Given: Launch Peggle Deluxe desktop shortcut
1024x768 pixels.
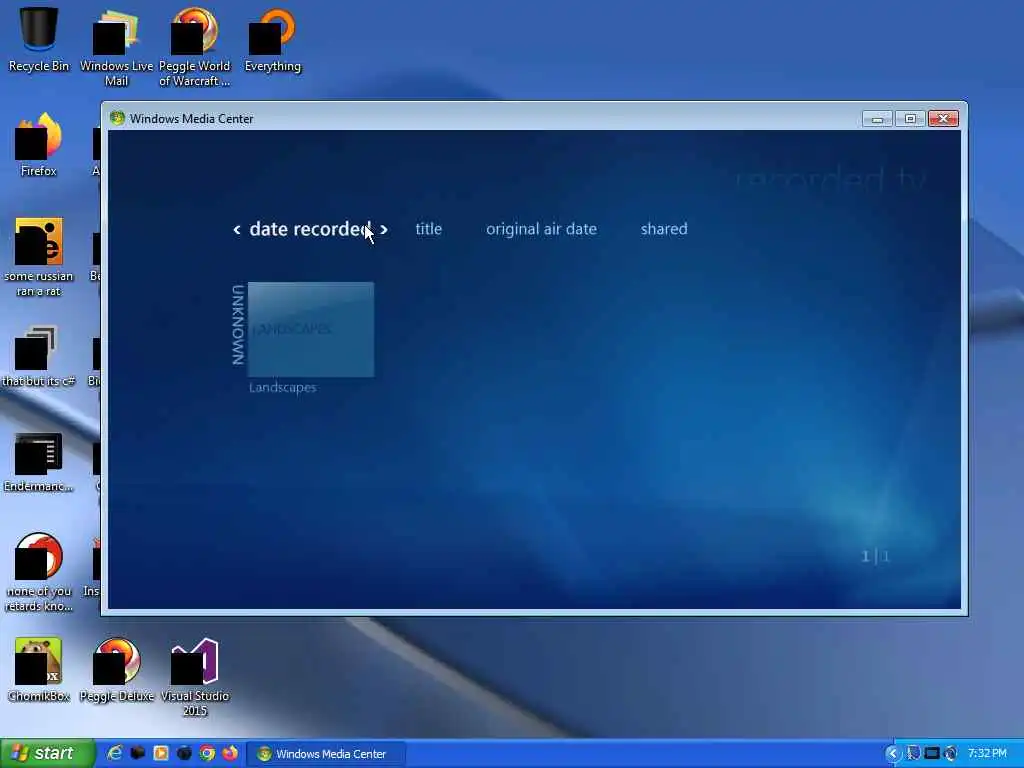Looking at the screenshot, I should (116, 670).
